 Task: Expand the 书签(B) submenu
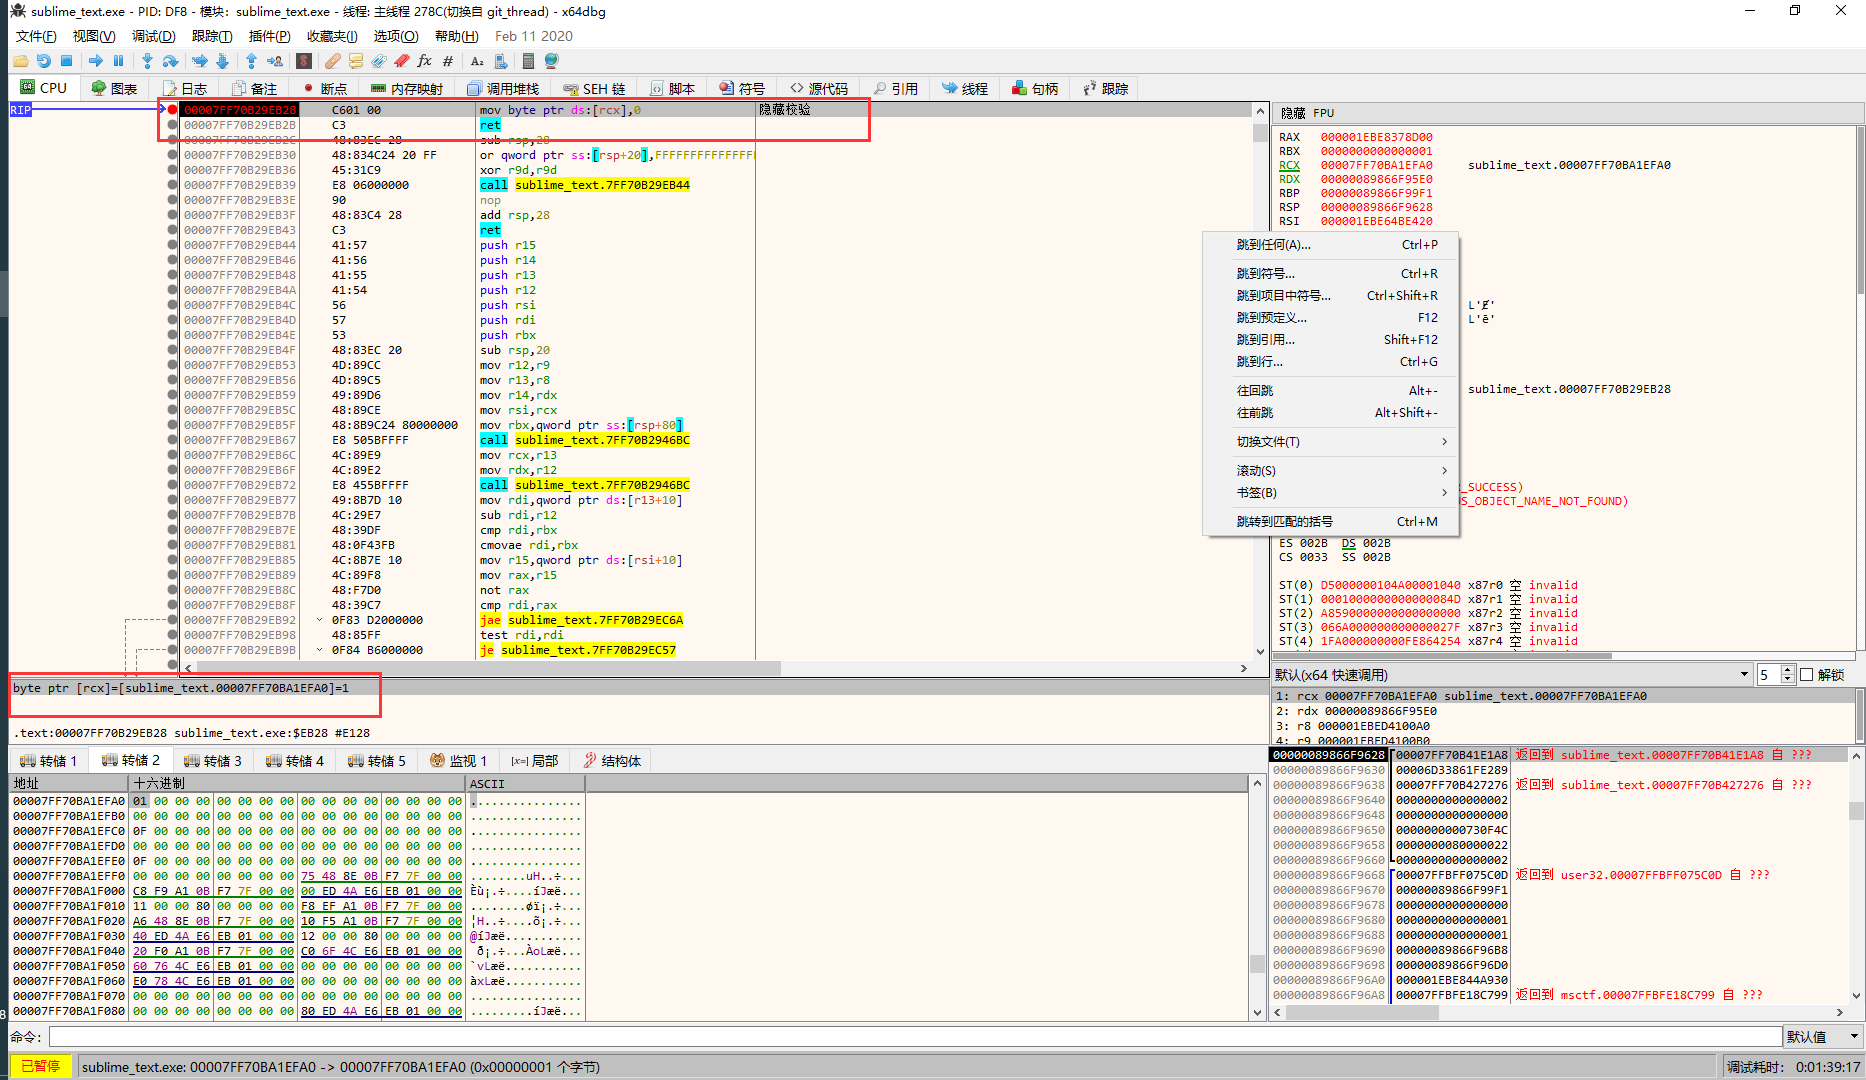pos(1332,493)
